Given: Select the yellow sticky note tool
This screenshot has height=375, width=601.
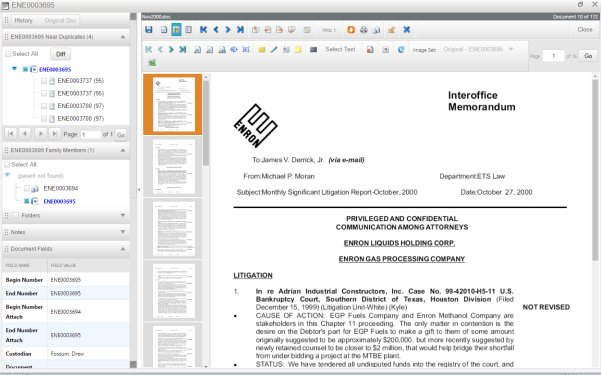Looking at the screenshot, I should coord(298,49).
